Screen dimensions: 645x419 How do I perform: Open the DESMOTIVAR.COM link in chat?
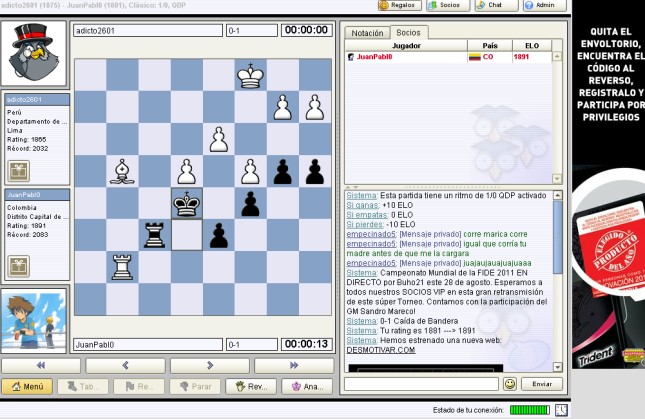(x=379, y=350)
